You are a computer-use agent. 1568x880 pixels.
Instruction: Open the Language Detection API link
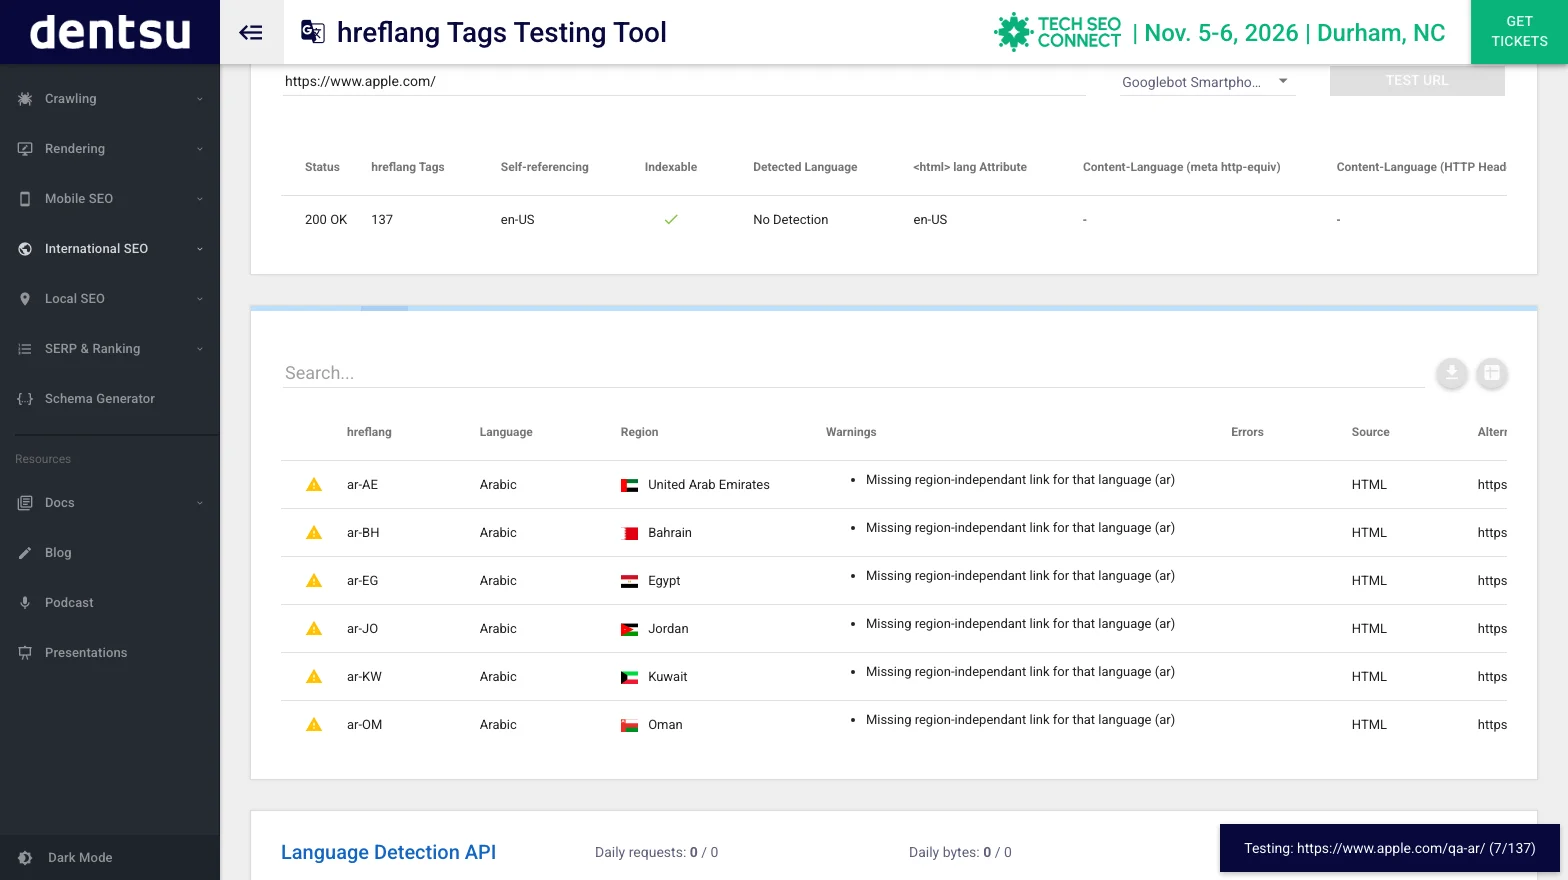click(x=388, y=852)
